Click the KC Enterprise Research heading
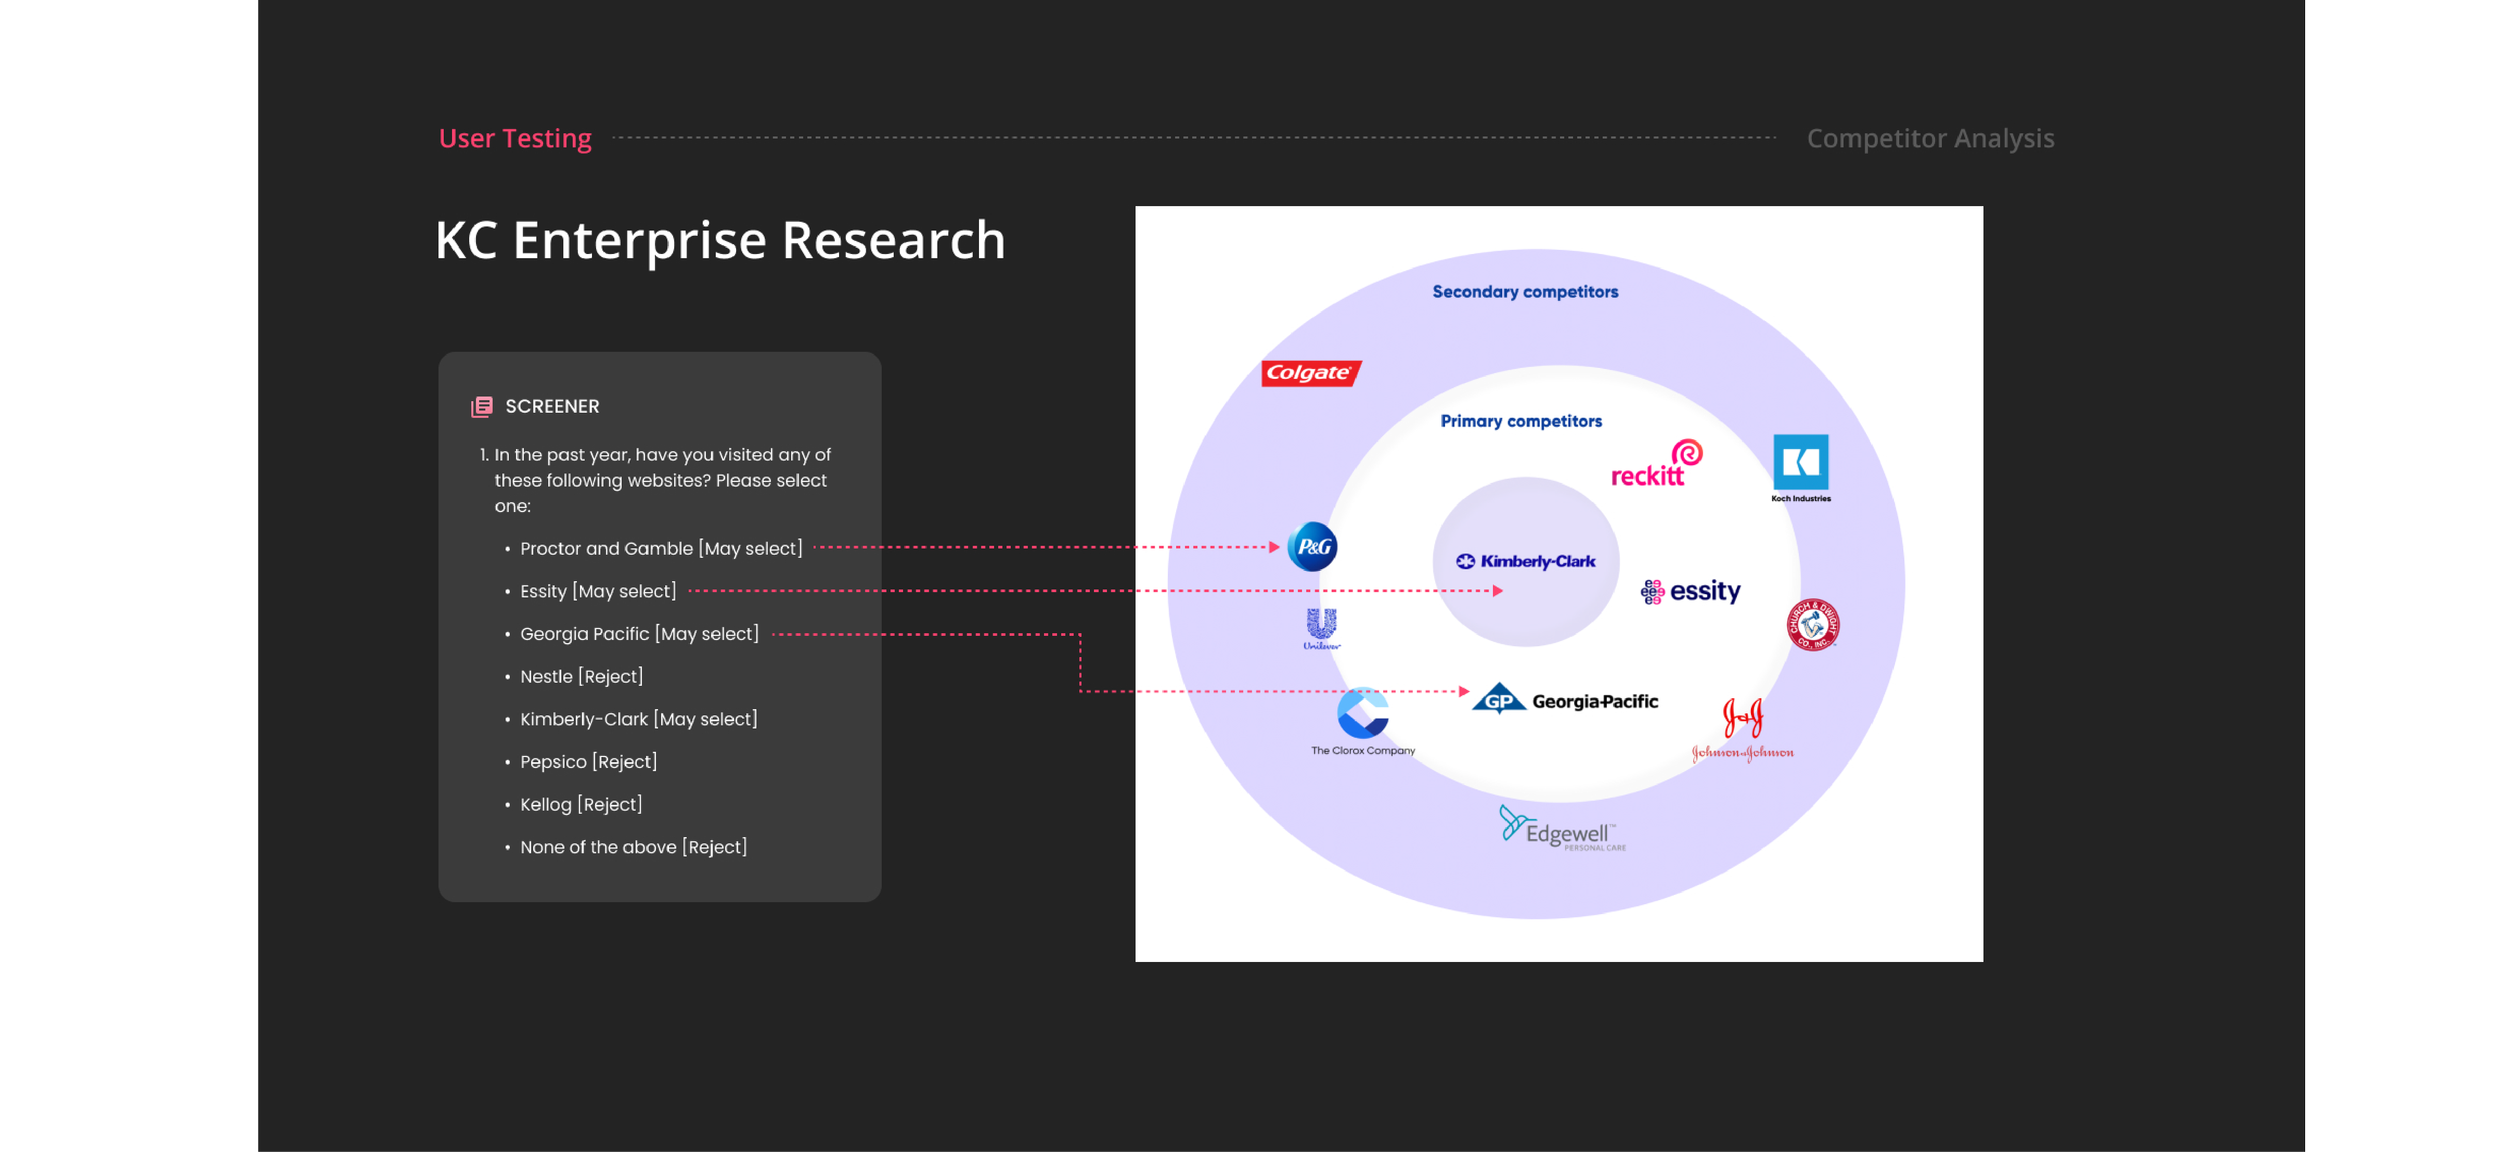Image resolution: width=2500 pixels, height=1152 pixels. [720, 240]
